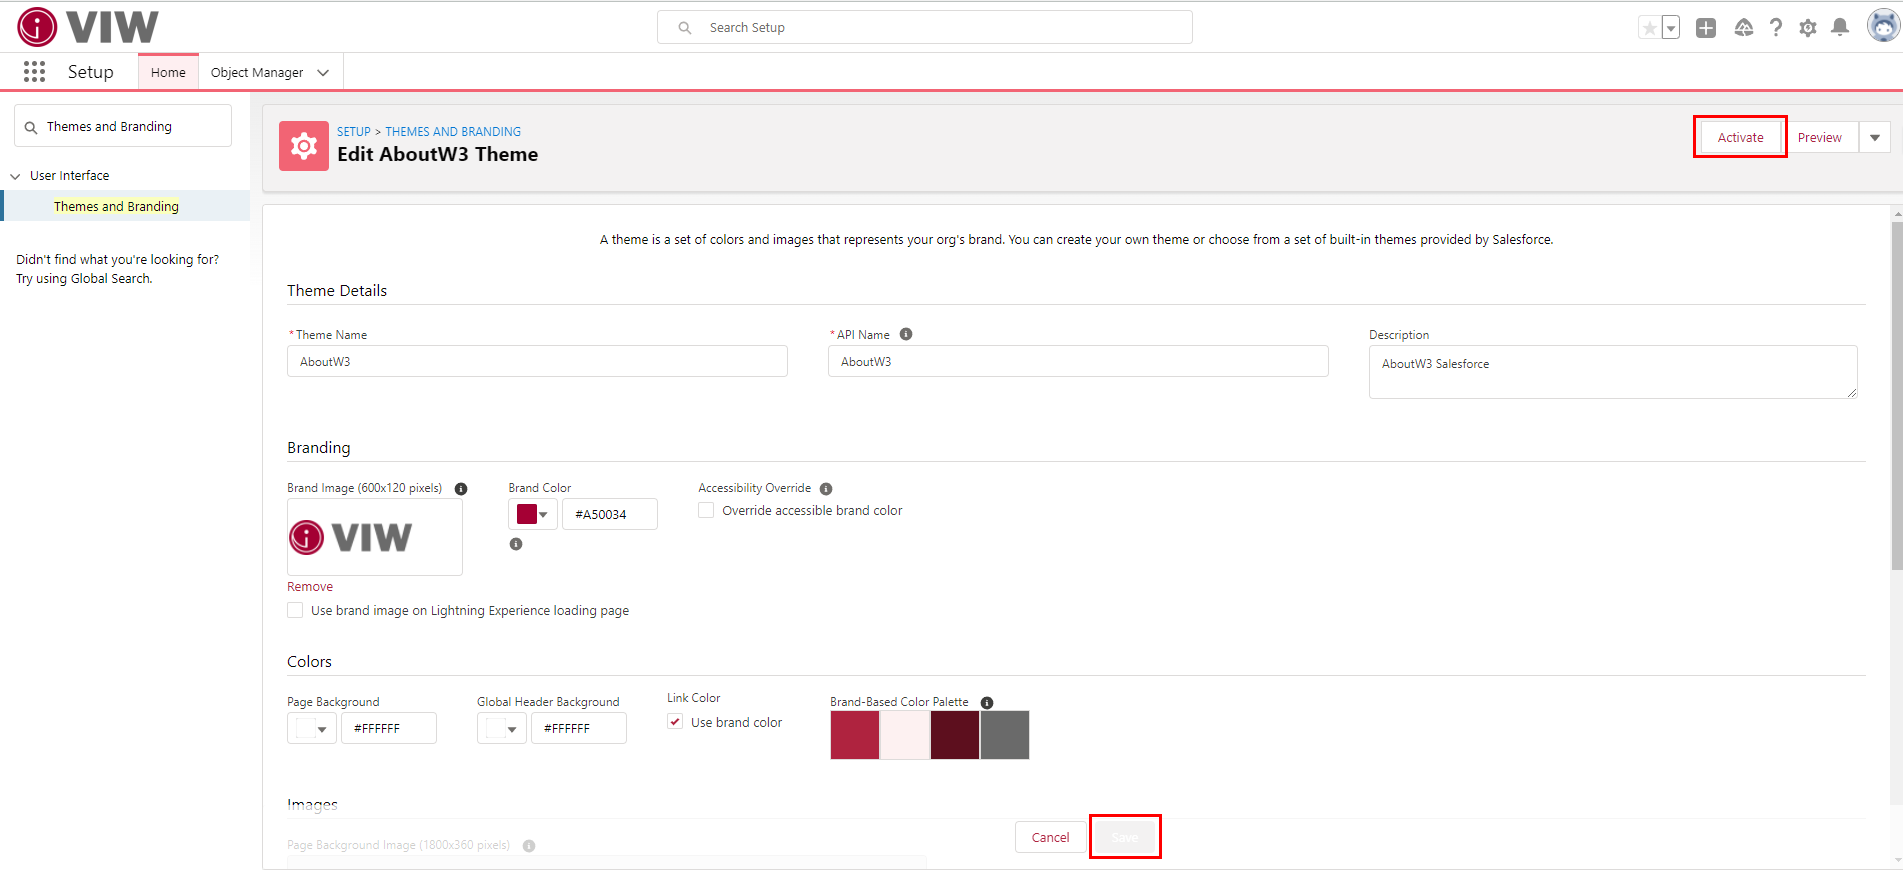Click Global Header Background hex field
This screenshot has height=879, width=1903.
tap(579, 728)
